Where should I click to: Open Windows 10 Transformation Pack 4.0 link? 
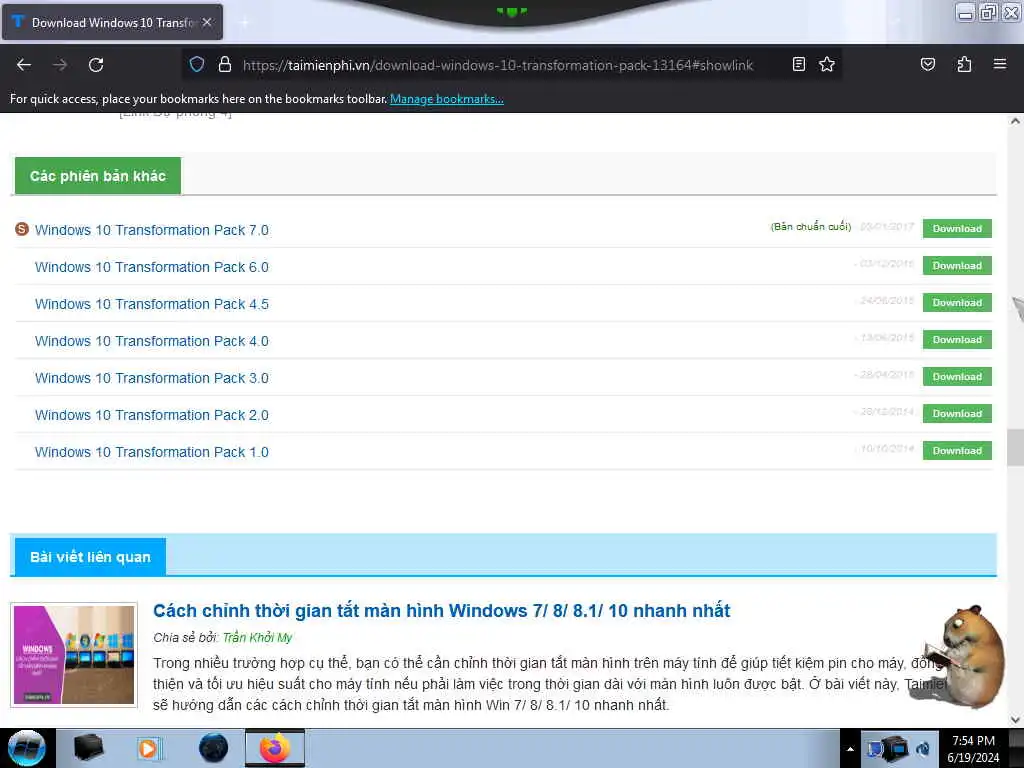tap(152, 341)
